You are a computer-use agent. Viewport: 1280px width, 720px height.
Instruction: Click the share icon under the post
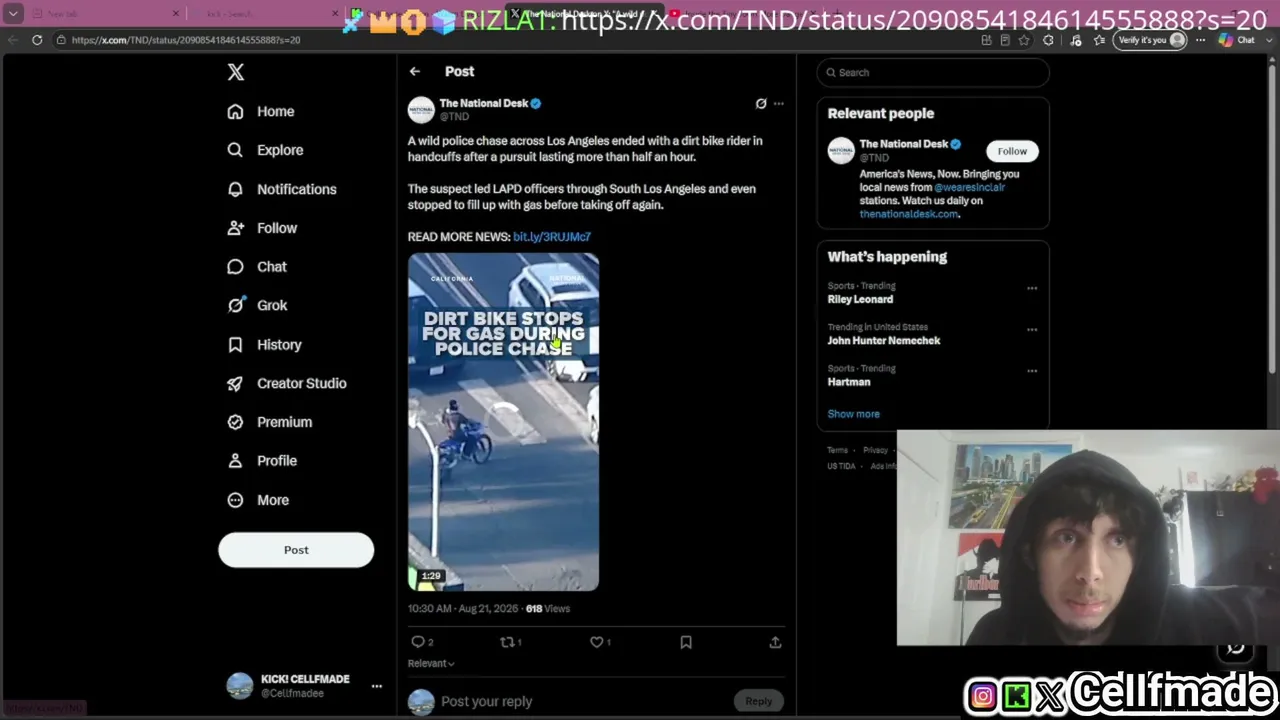click(x=775, y=642)
